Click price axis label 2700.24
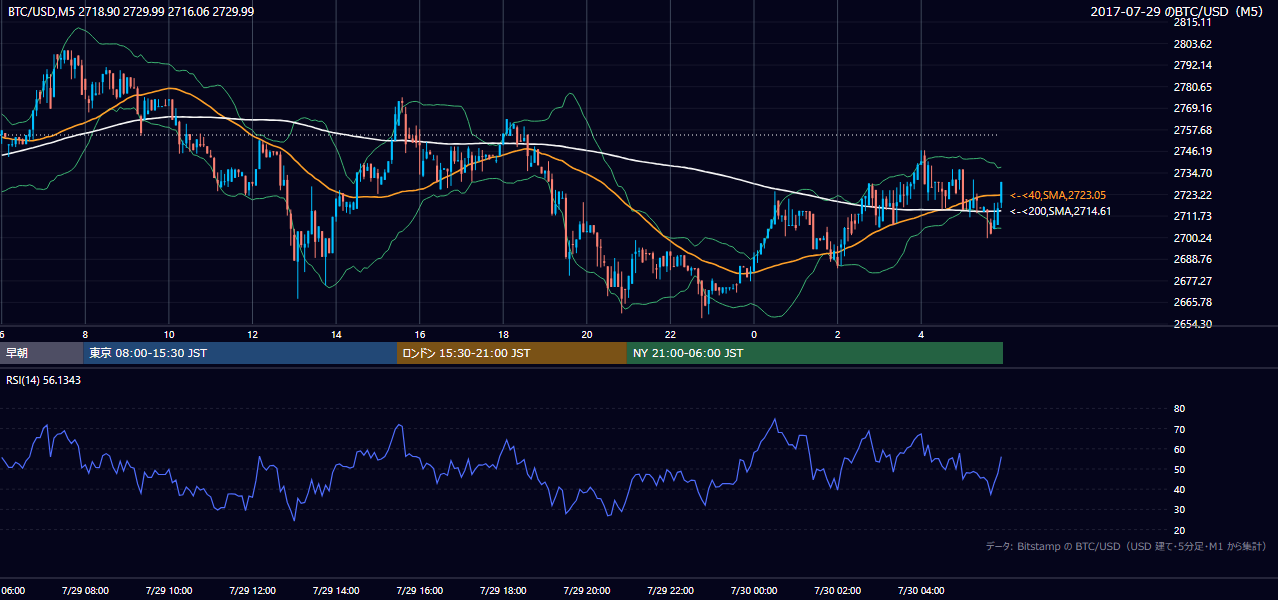 [x=1192, y=238]
